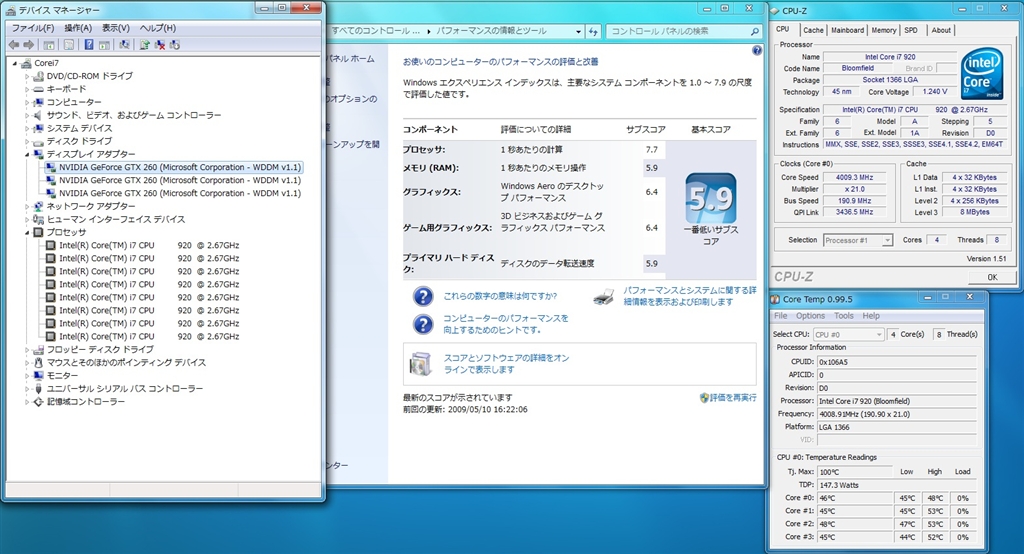Switch to the Mainboard tab in CPU-Z
The image size is (1024, 554).
pyautogui.click(x=847, y=30)
